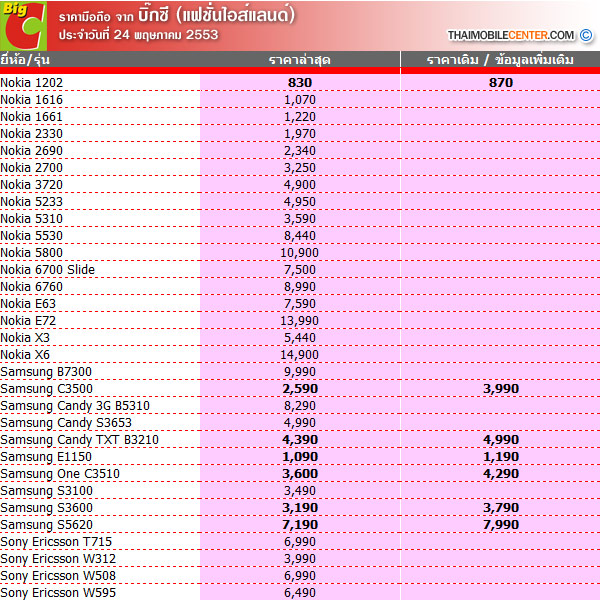Click the 870 original price value
600x600 pixels.
[501, 83]
